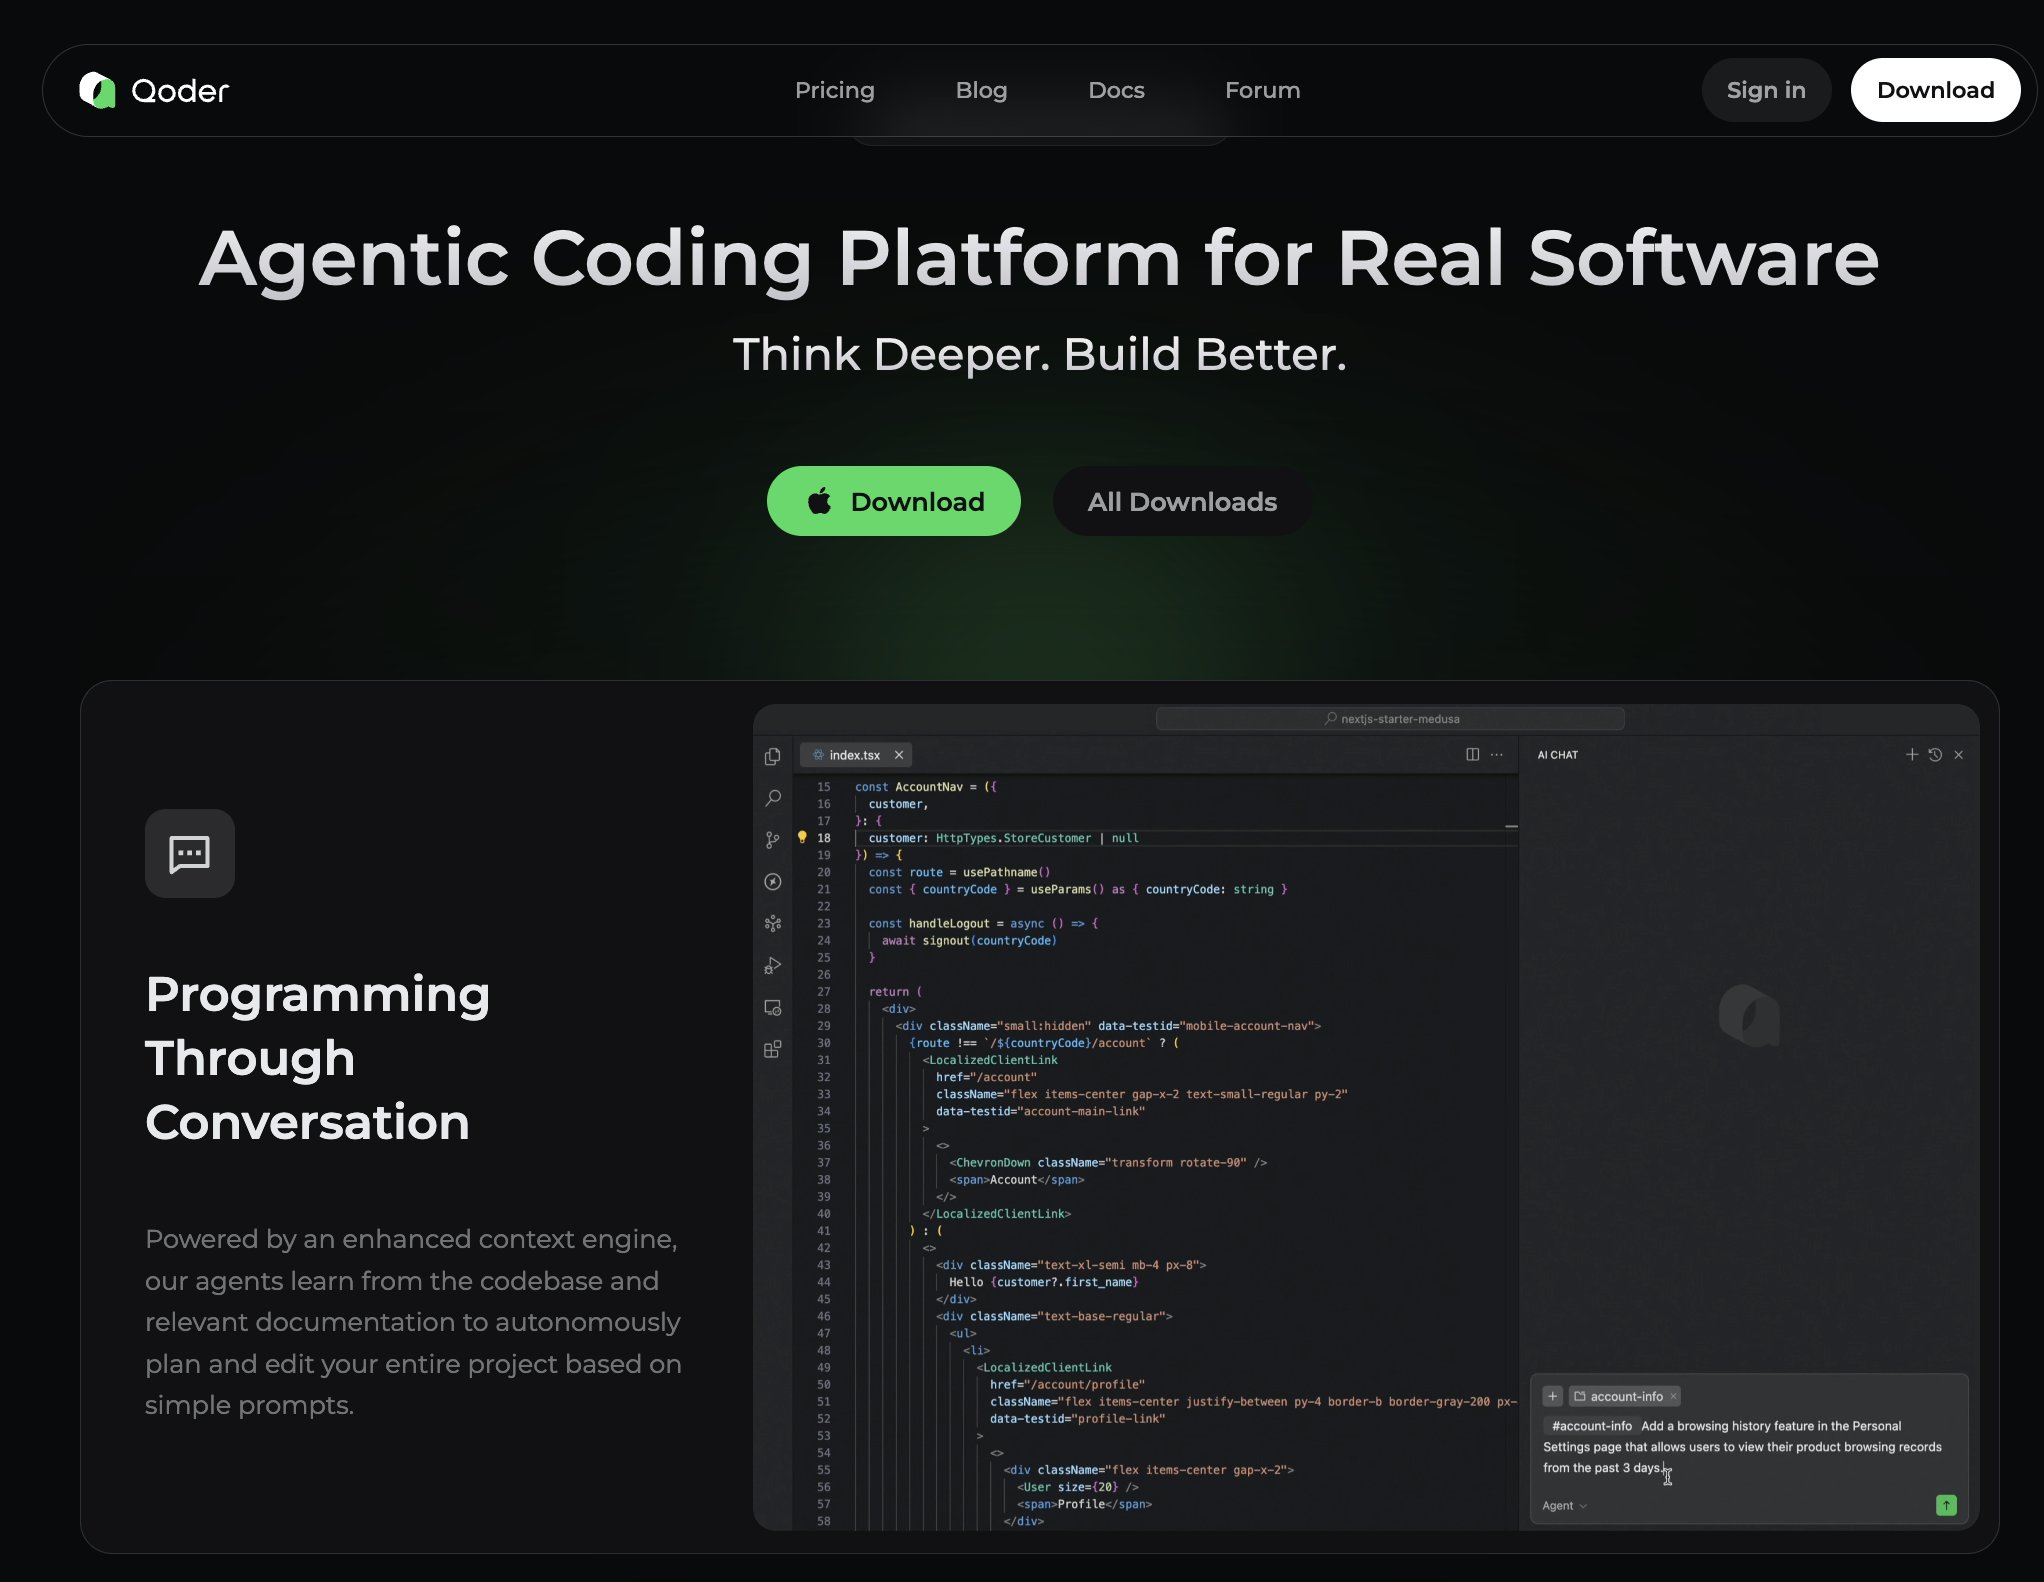Open the Source Control branch icon
This screenshot has height=1582, width=2044.
click(x=772, y=840)
